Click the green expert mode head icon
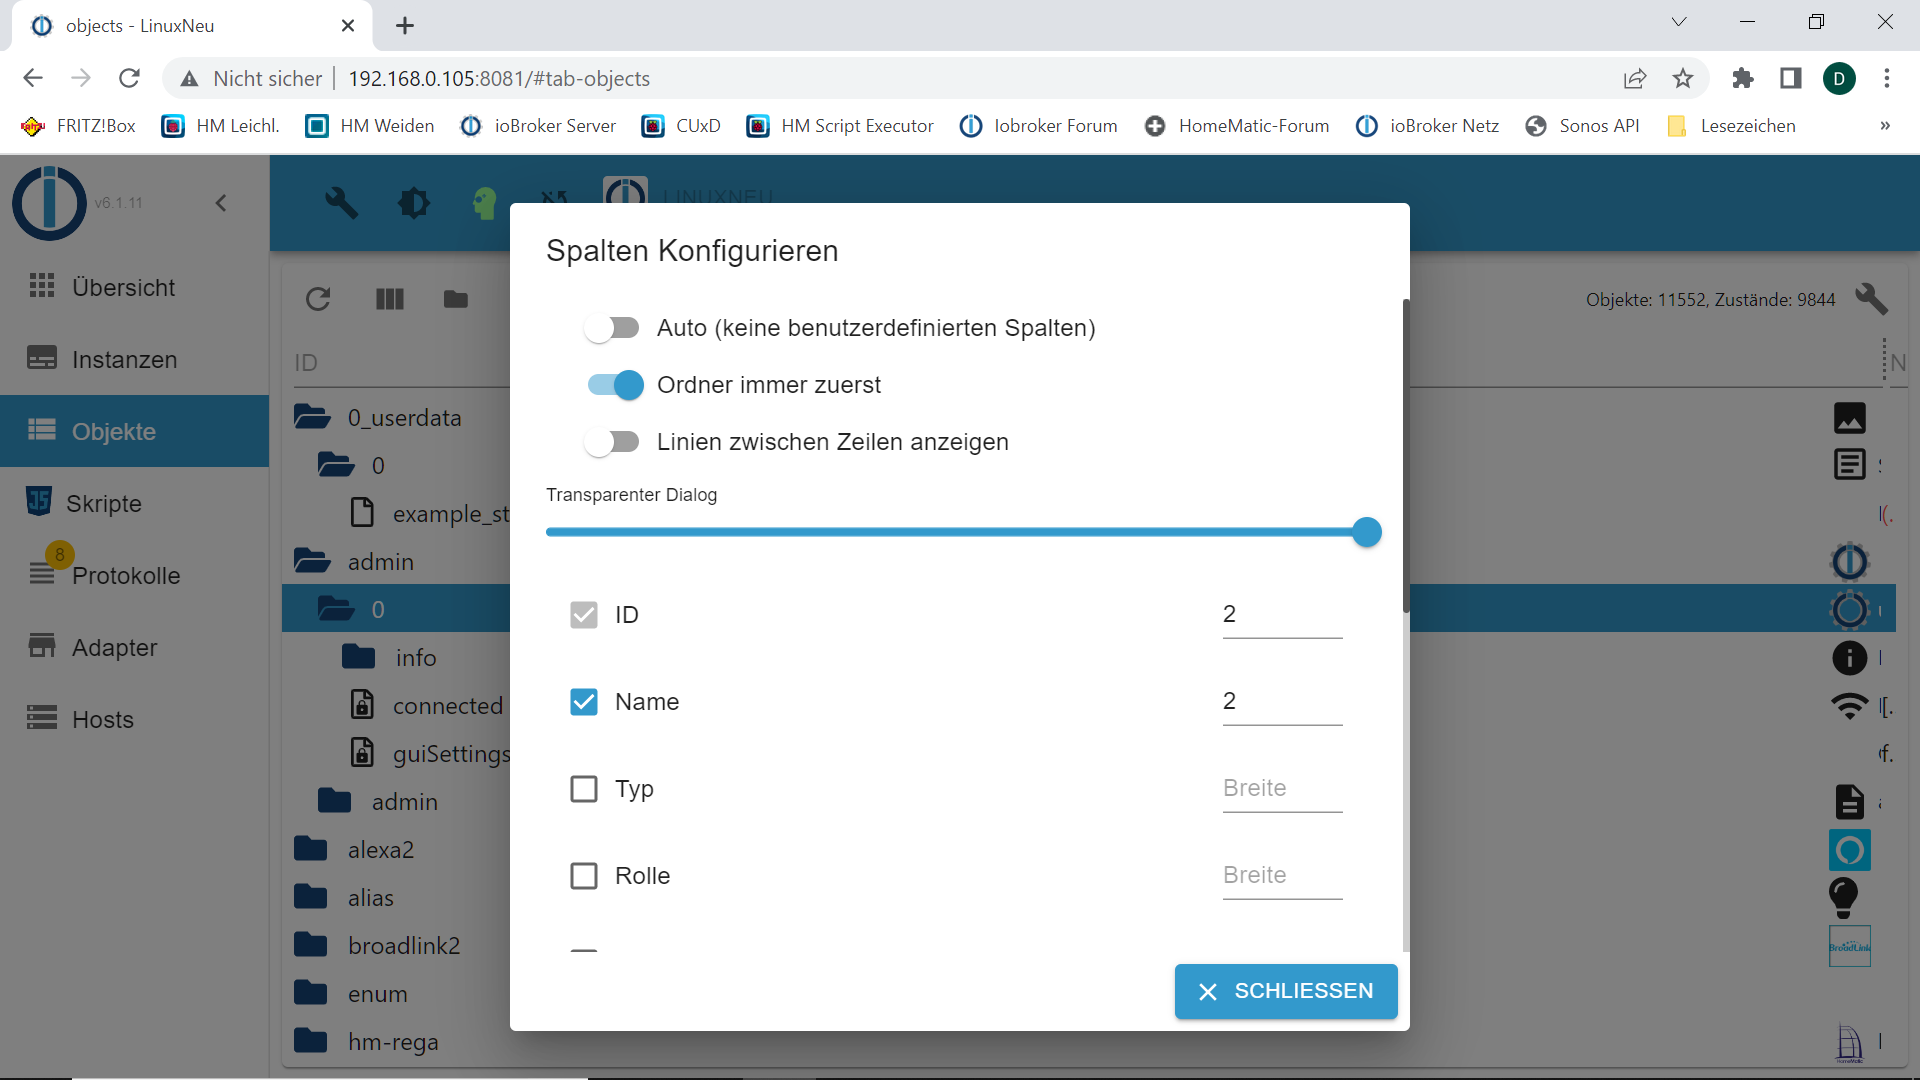Screen dimensions: 1920x1080 [x=485, y=203]
